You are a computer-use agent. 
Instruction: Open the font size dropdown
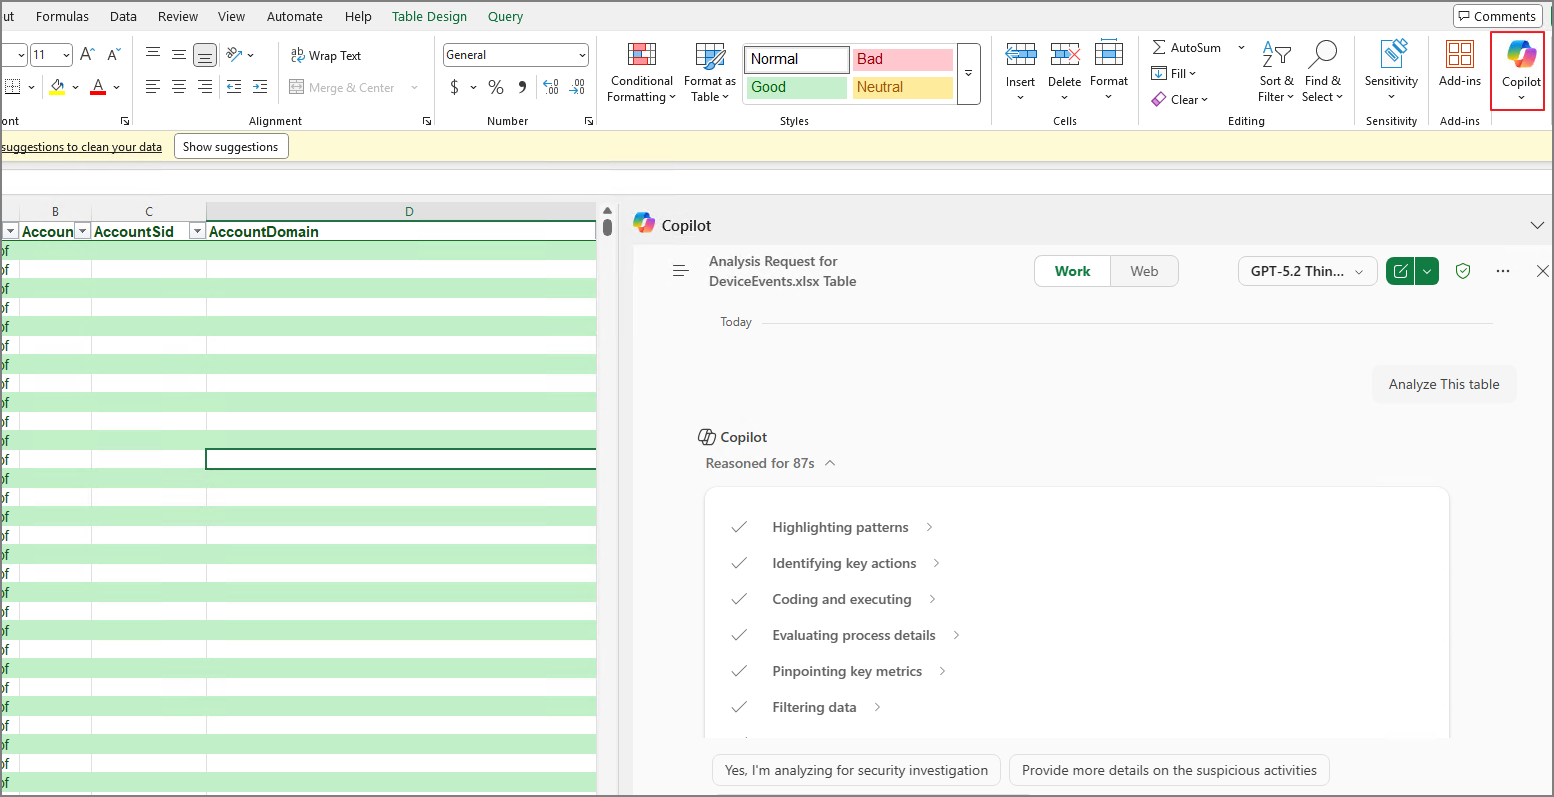tap(66, 55)
